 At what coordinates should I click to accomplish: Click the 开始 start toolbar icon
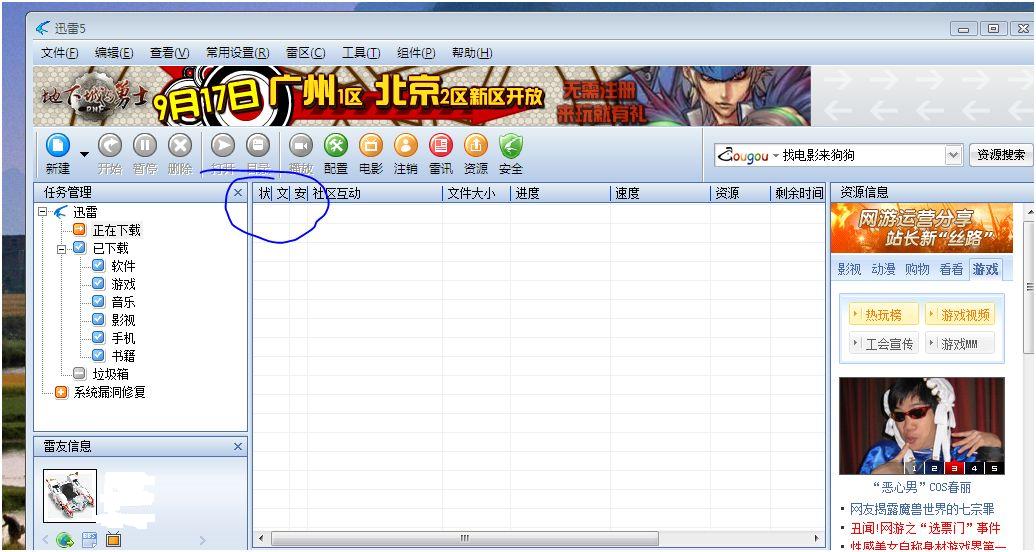point(110,146)
